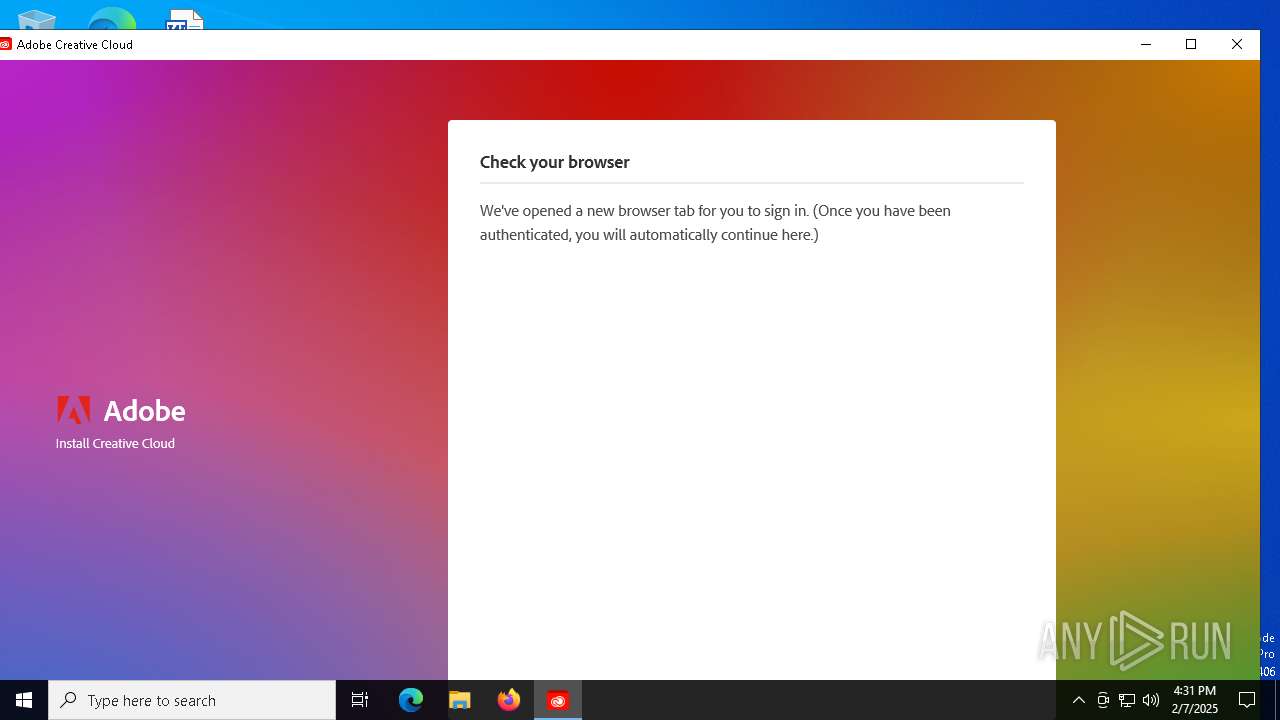The image size is (1280, 720).
Task: Open File Explorer from the taskbar
Action: pos(460,700)
